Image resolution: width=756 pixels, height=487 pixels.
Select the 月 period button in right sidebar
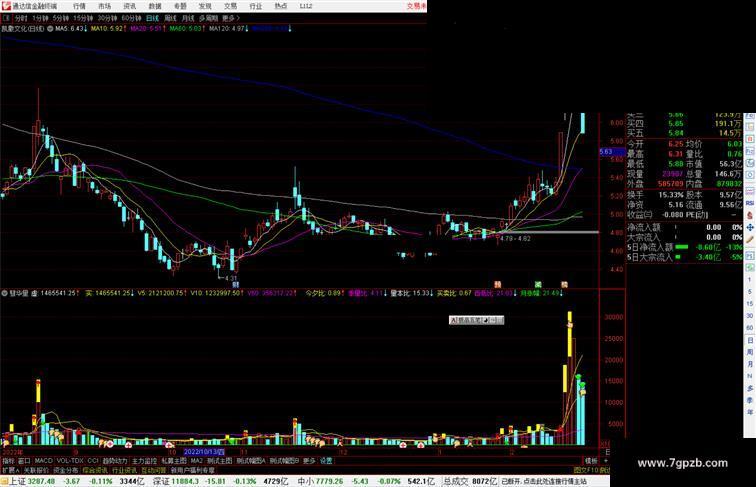[x=750, y=364]
